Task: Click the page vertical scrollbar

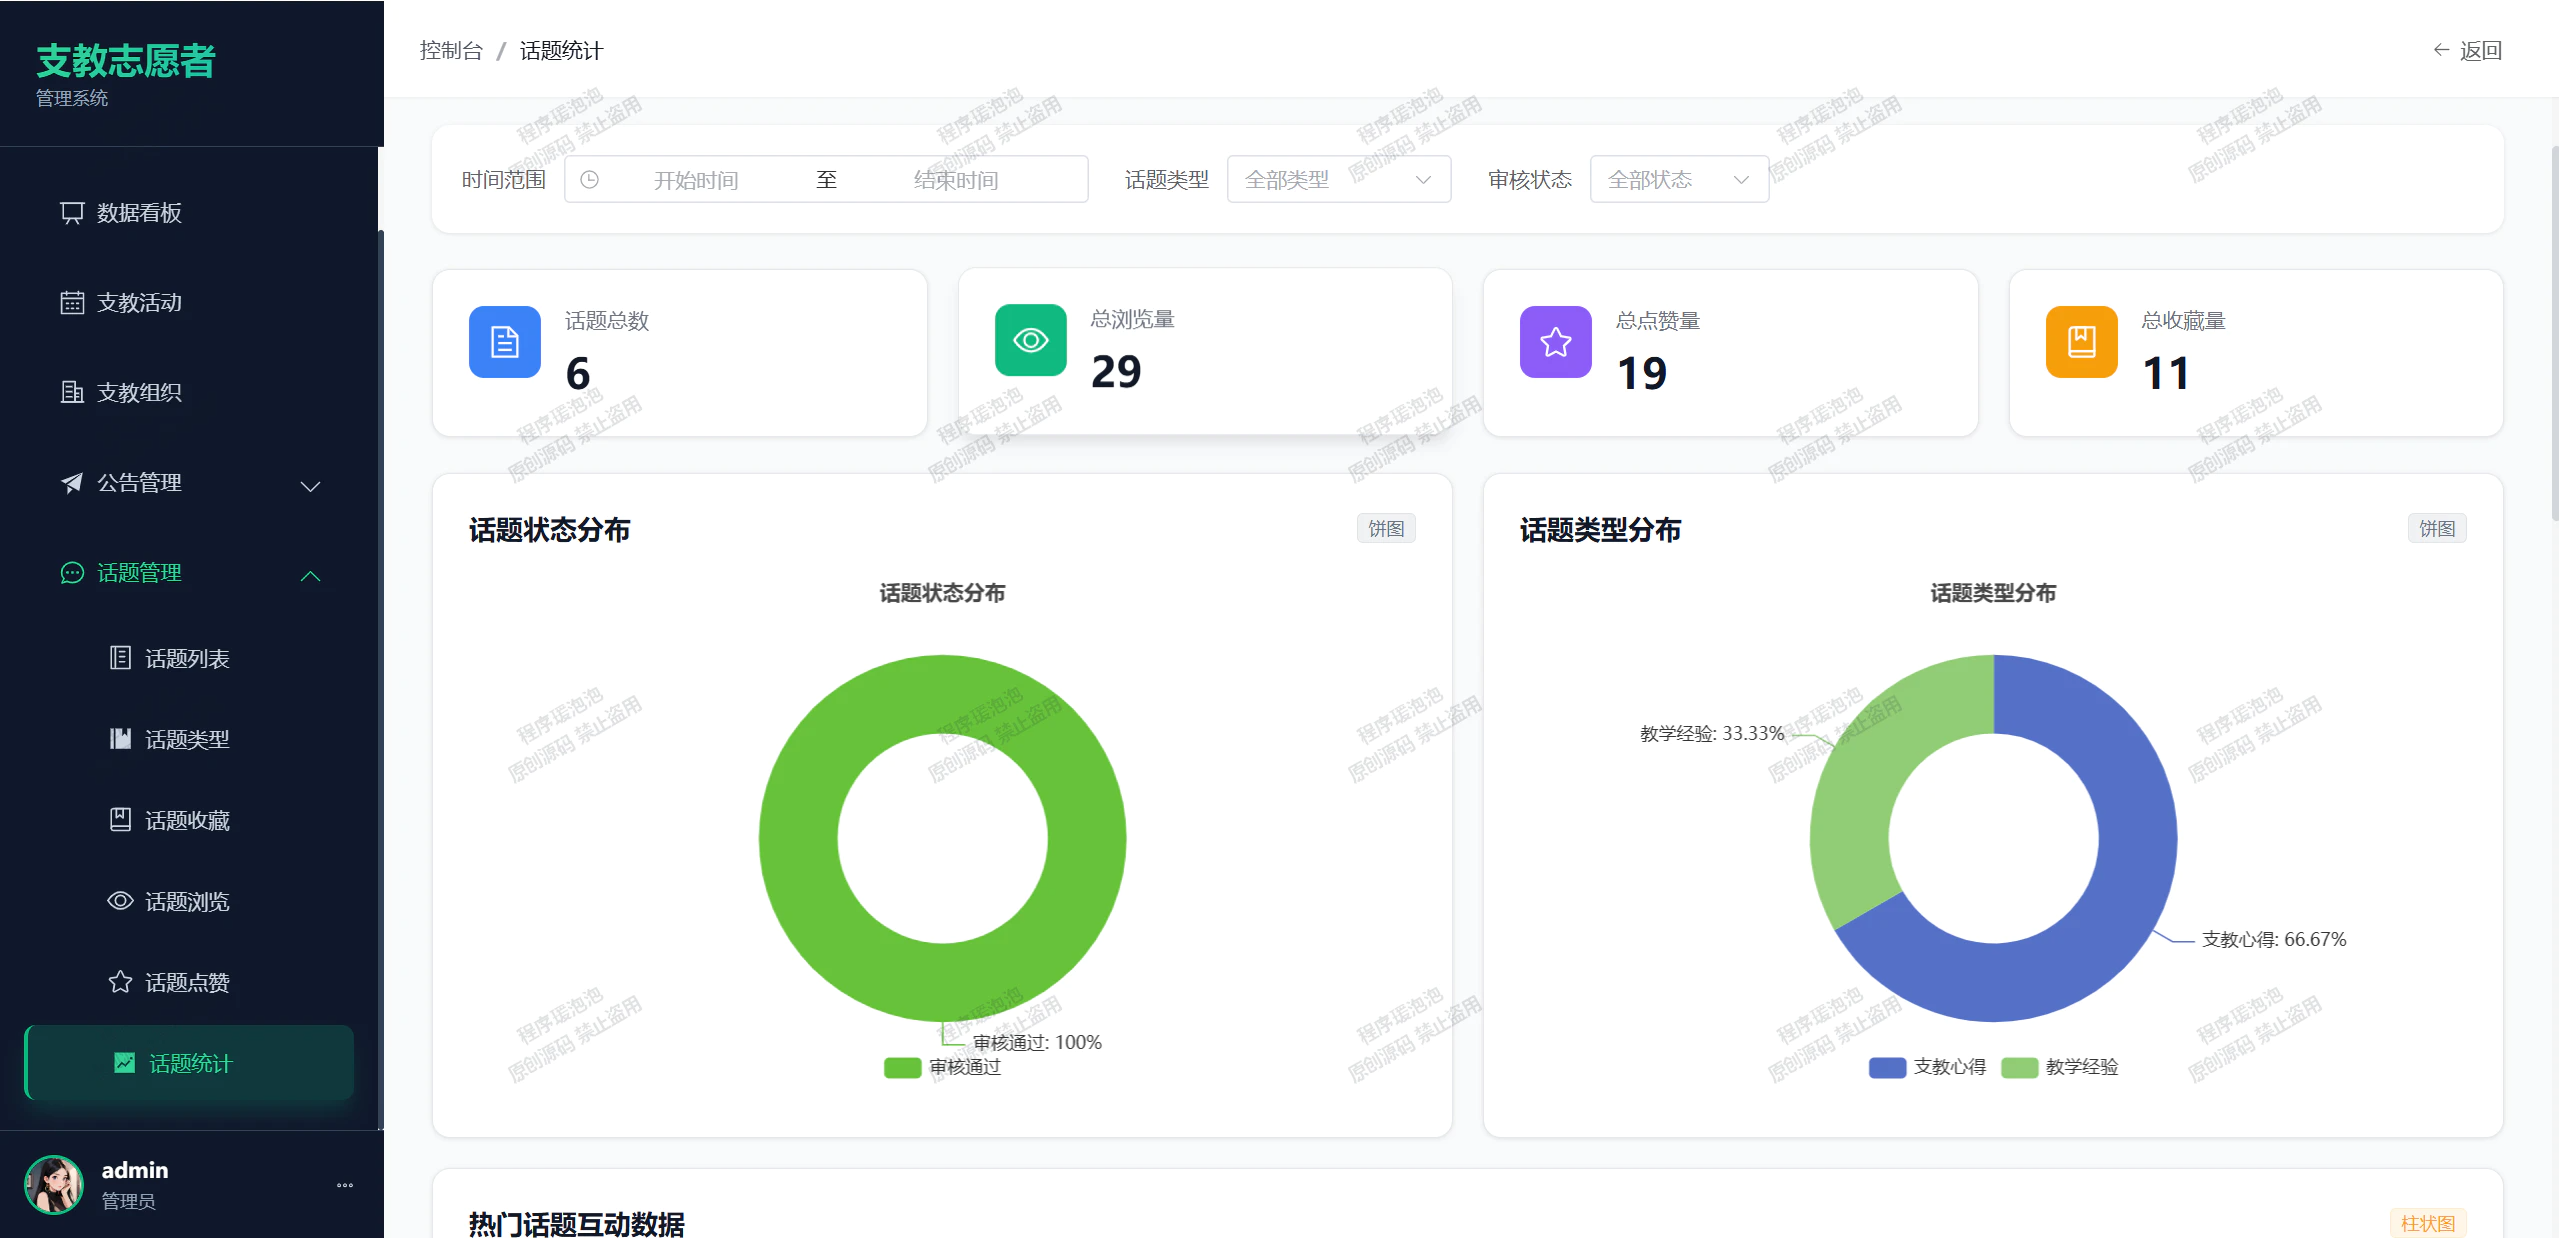Action: (x=2553, y=333)
